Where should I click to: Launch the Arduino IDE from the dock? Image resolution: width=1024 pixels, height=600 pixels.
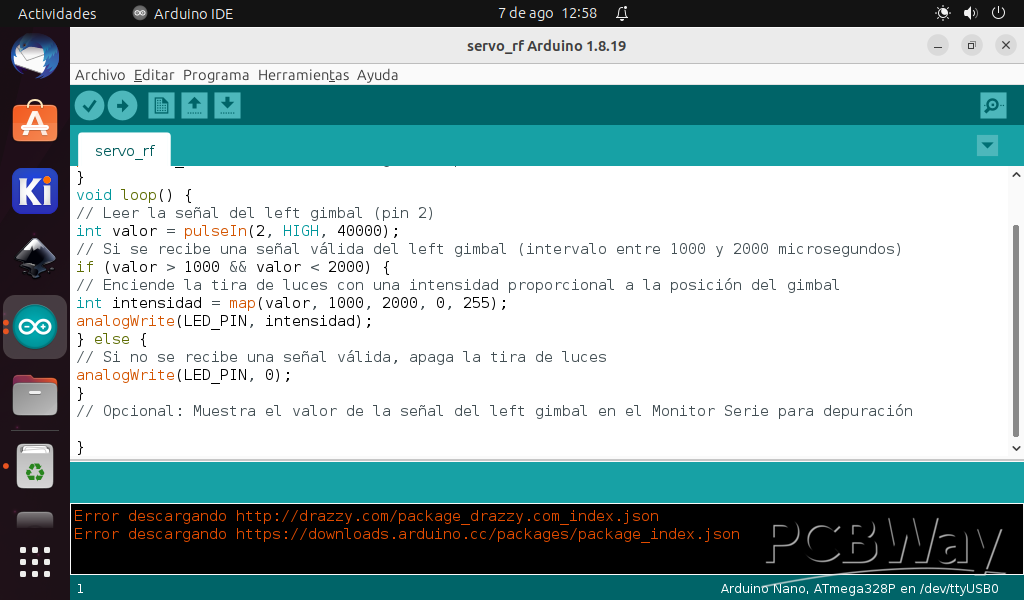pos(34,327)
